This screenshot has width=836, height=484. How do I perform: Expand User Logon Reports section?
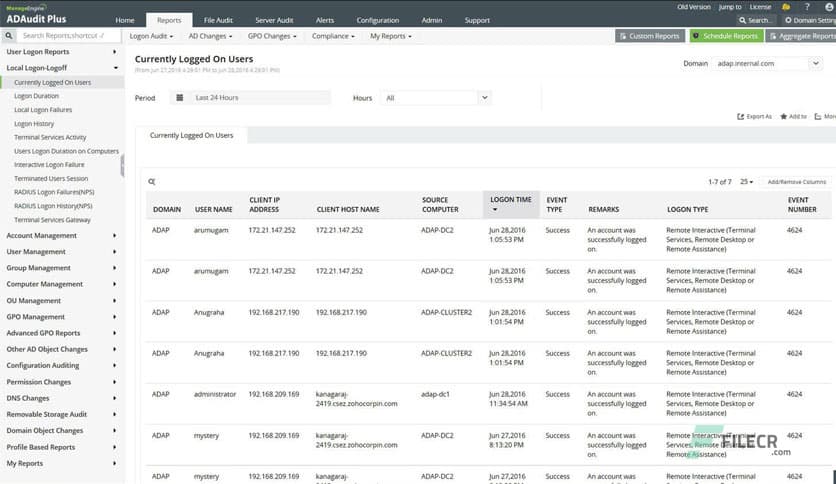[x=62, y=52]
